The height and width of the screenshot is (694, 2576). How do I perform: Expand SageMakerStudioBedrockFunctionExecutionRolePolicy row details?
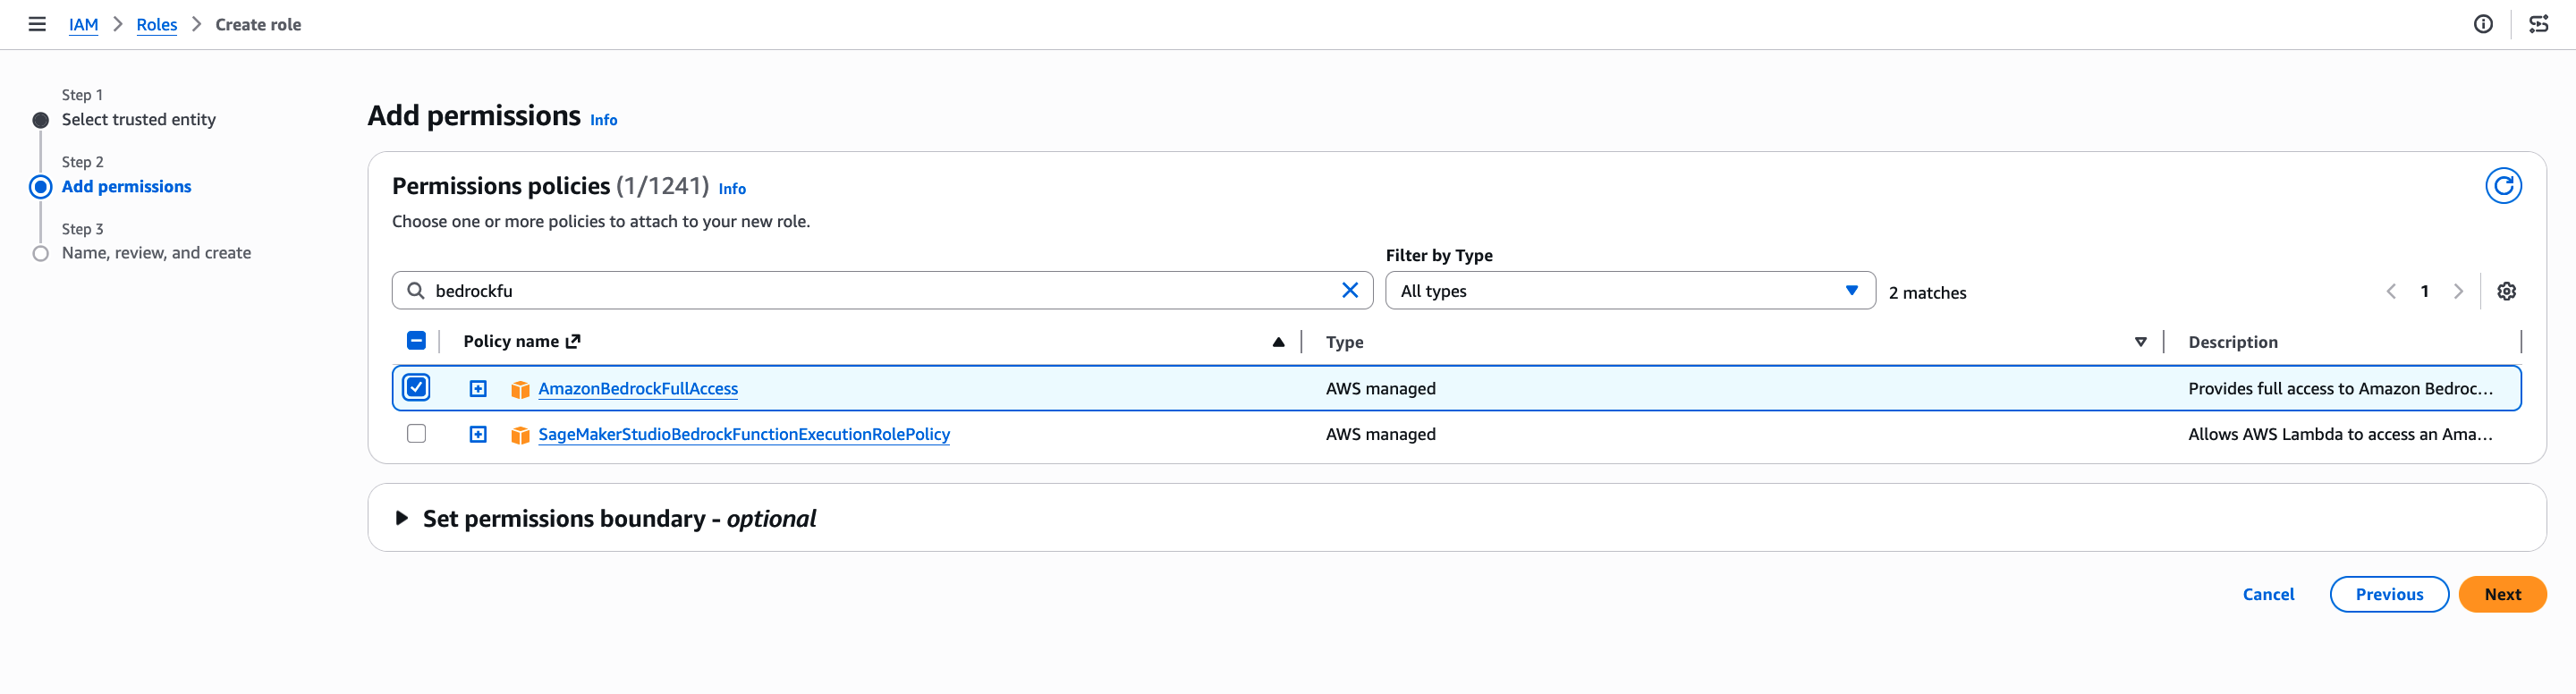(x=478, y=434)
